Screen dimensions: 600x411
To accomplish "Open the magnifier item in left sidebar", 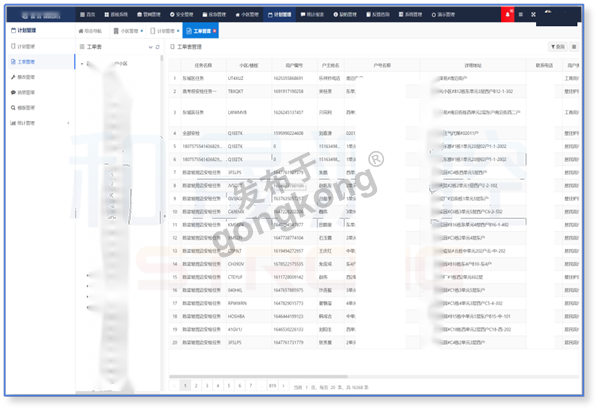I will click(x=25, y=106).
